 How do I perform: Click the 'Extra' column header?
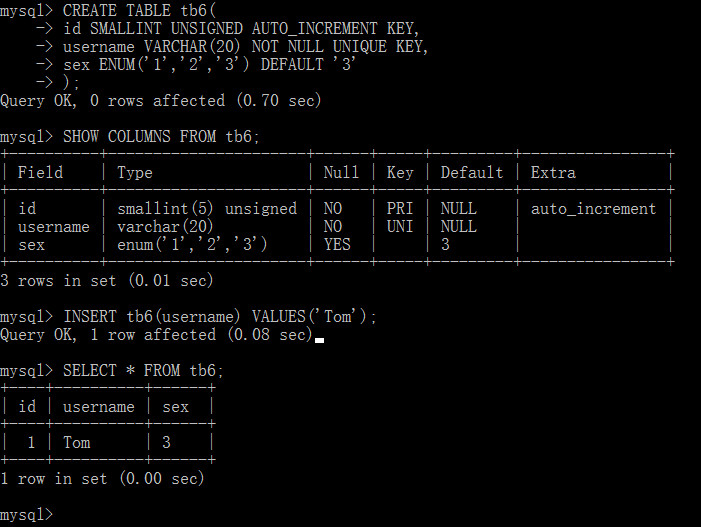(x=553, y=173)
